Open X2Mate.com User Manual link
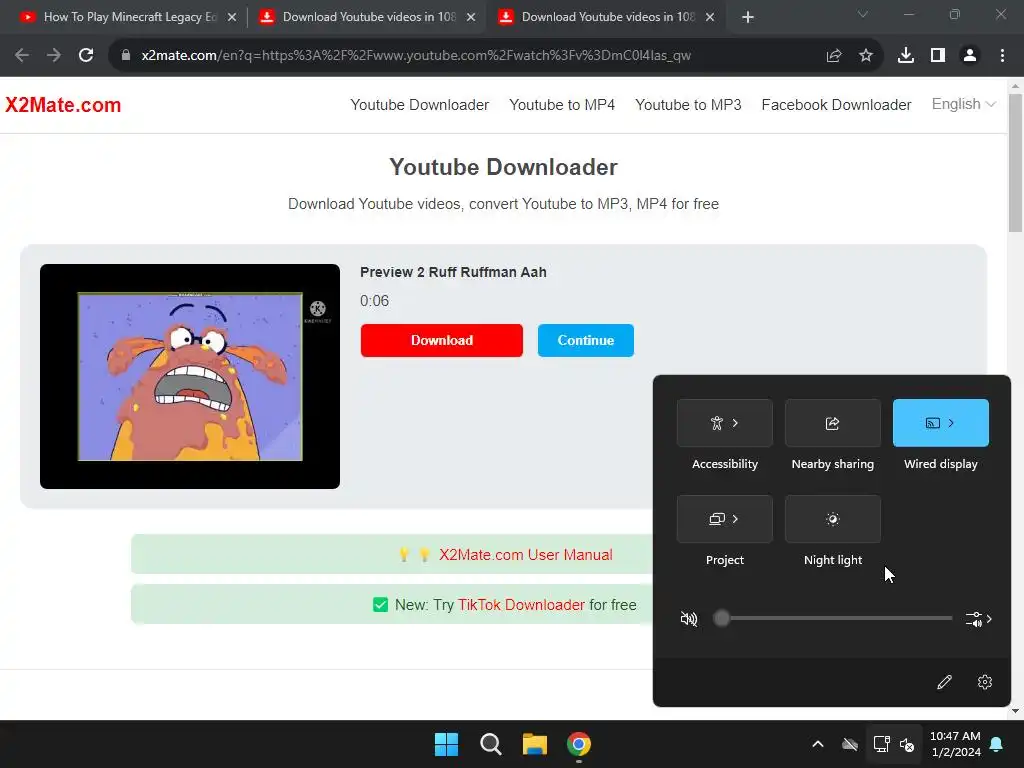Screen dimensions: 1024x768 [526, 554]
